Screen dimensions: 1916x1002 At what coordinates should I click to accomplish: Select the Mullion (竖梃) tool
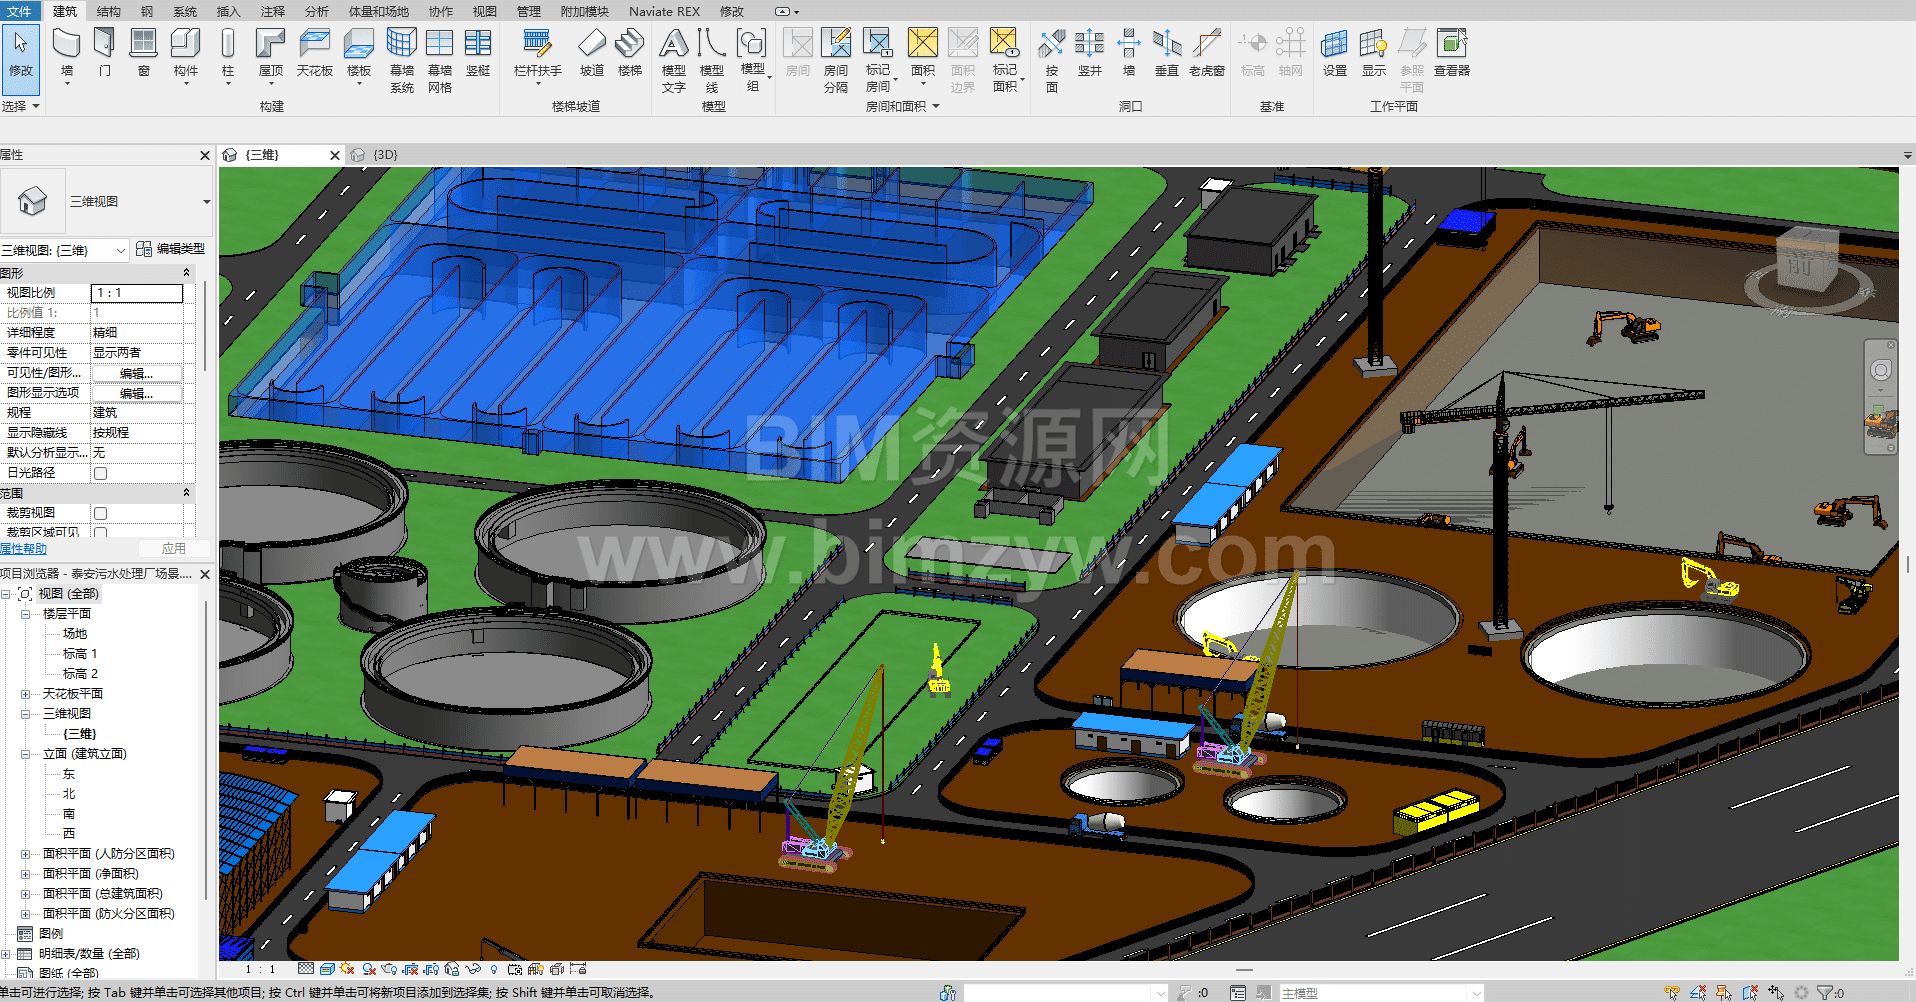(478, 53)
